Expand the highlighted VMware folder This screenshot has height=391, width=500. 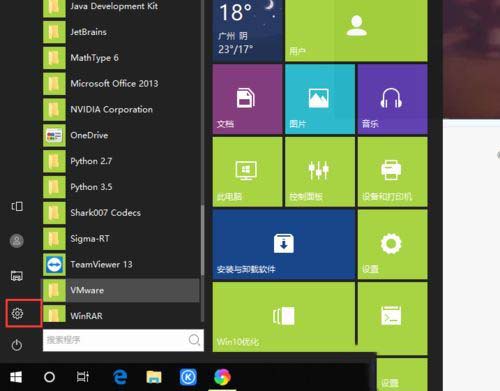121,290
